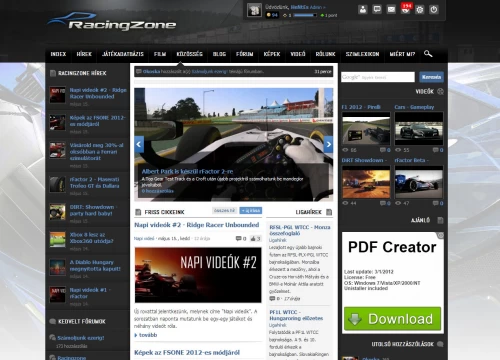
Task: Go to next slide with right arrow
Action: click(328, 144)
